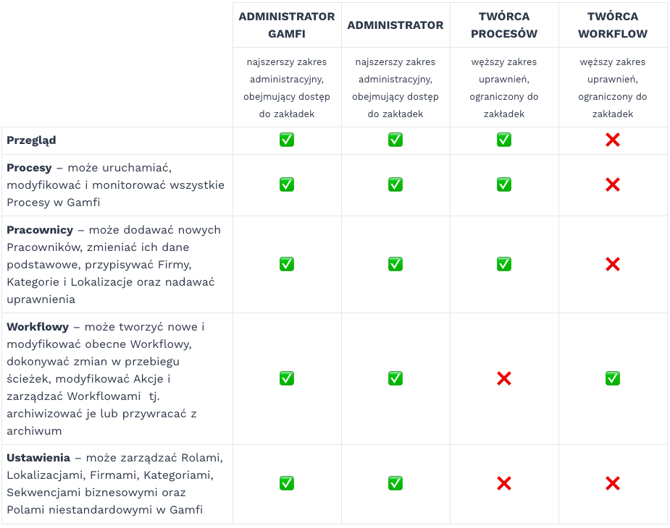The height and width of the screenshot is (528, 670).
Task: Click red X for Workflowy under Twórca Procesów
Action: click(x=504, y=378)
